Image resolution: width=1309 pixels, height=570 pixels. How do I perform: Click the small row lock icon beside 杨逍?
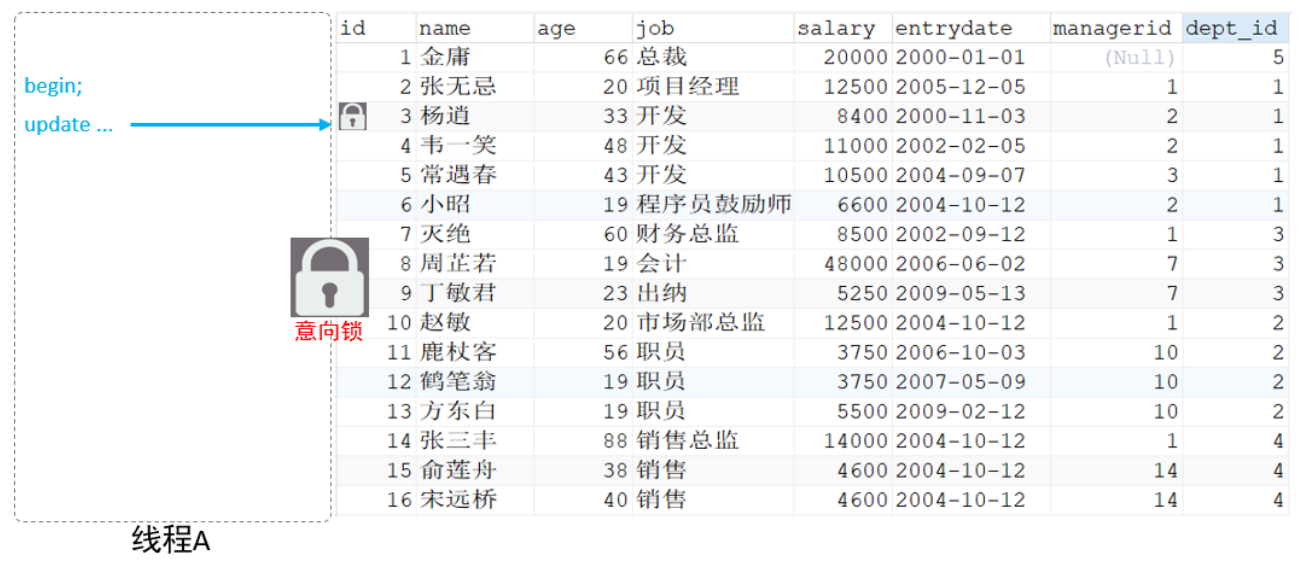pos(352,117)
